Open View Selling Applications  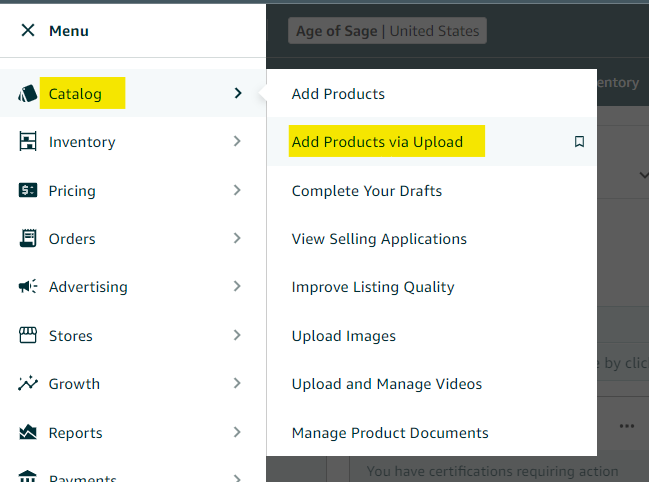379,239
